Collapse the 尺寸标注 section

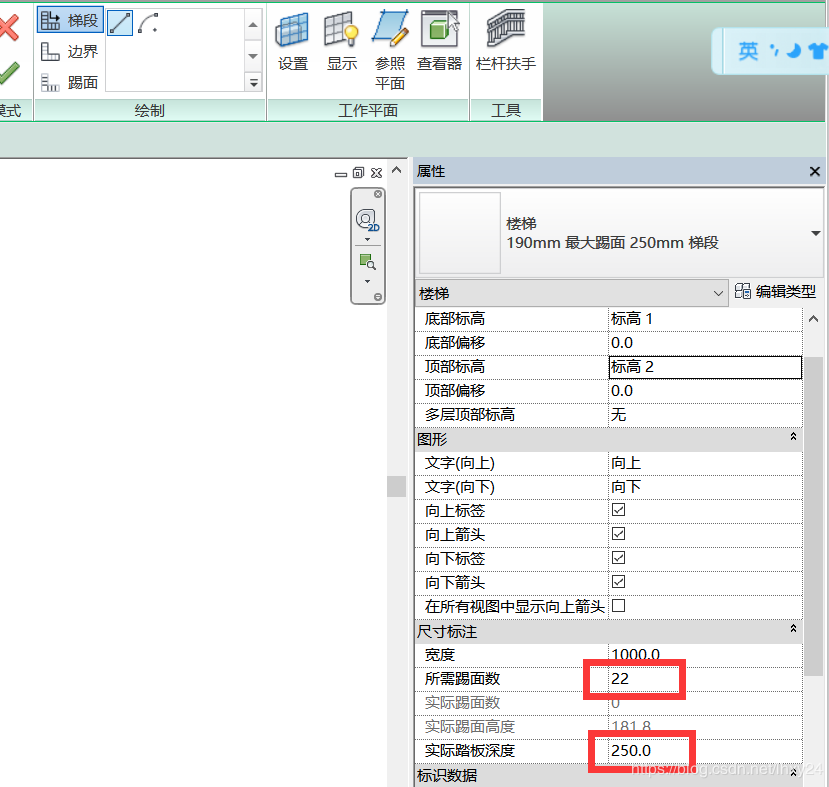click(793, 629)
